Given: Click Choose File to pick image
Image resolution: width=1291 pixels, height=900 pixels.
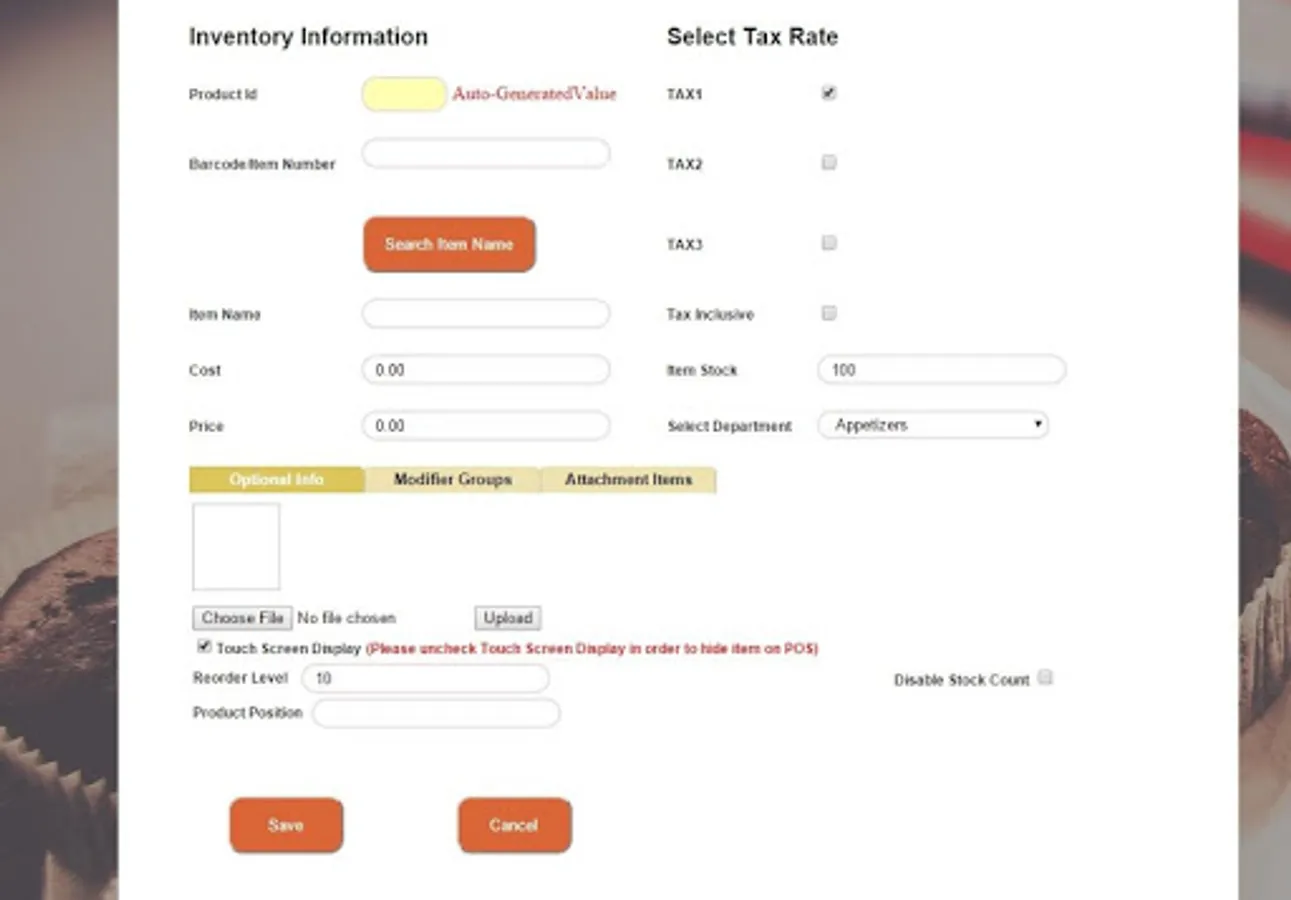Looking at the screenshot, I should pos(242,618).
